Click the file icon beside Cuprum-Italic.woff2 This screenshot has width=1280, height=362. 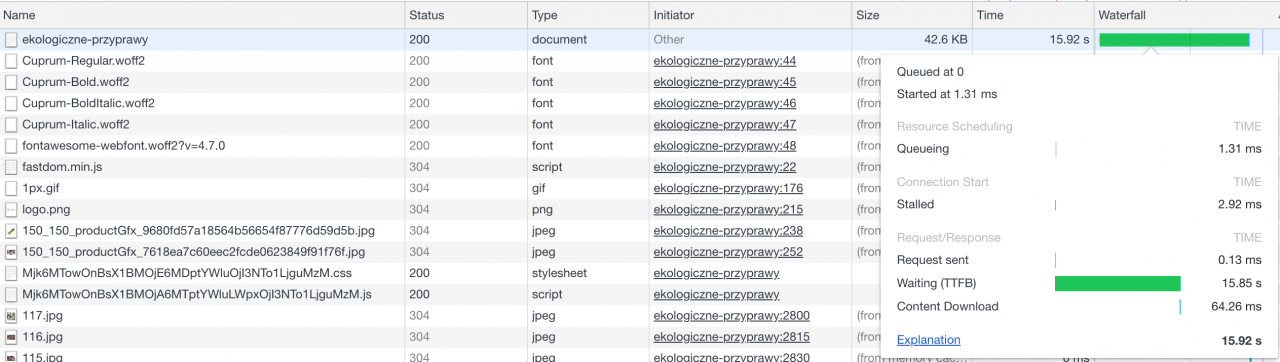point(11,124)
